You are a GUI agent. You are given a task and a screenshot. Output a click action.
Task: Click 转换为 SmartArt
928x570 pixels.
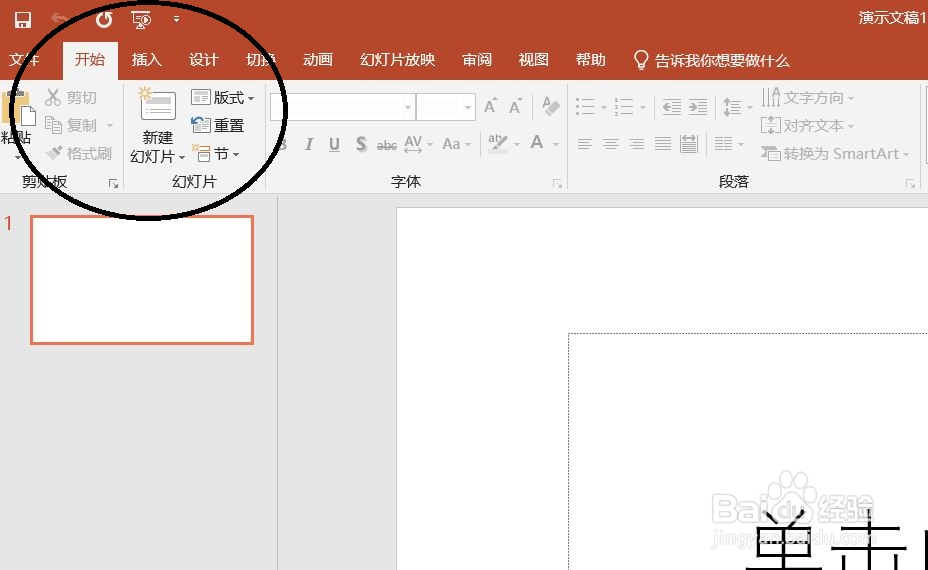pos(834,154)
